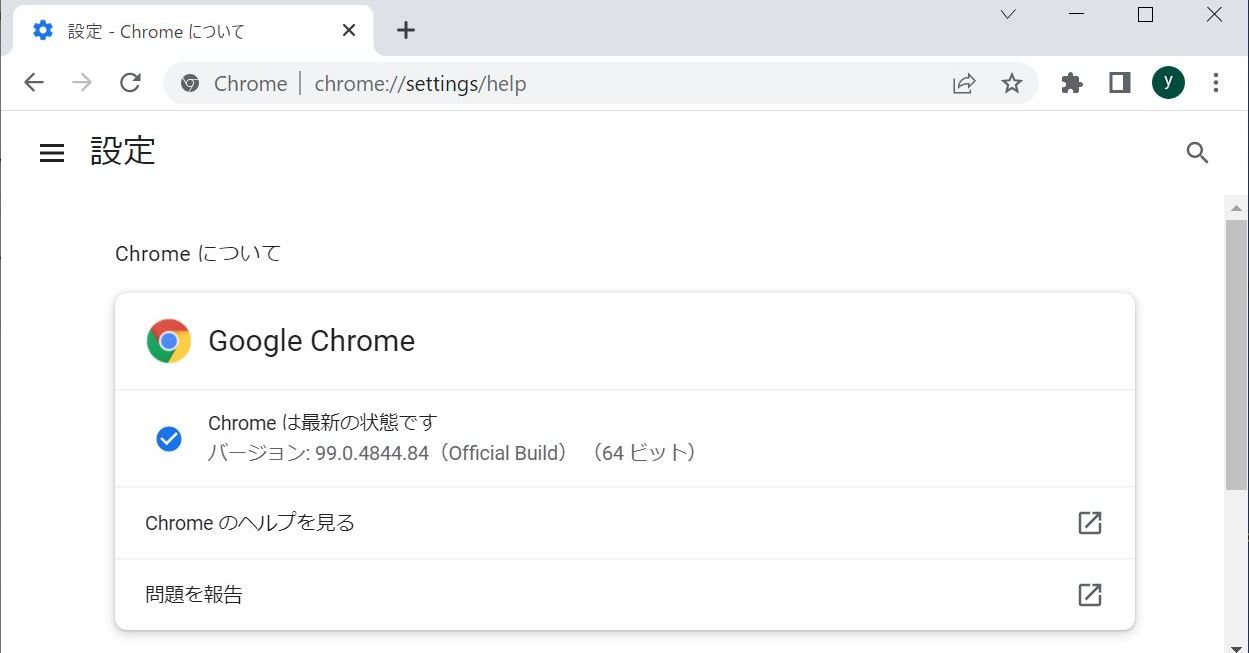Expand the tab search chevron

tap(1008, 15)
